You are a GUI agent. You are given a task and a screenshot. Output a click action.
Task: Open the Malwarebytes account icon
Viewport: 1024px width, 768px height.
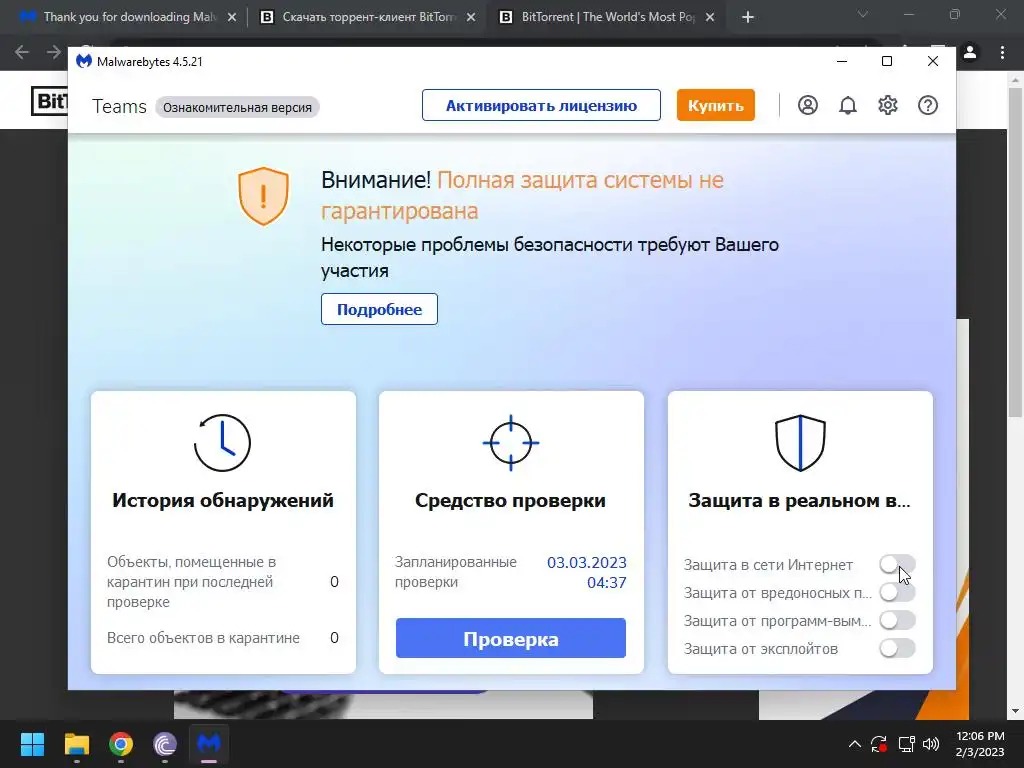coord(808,105)
